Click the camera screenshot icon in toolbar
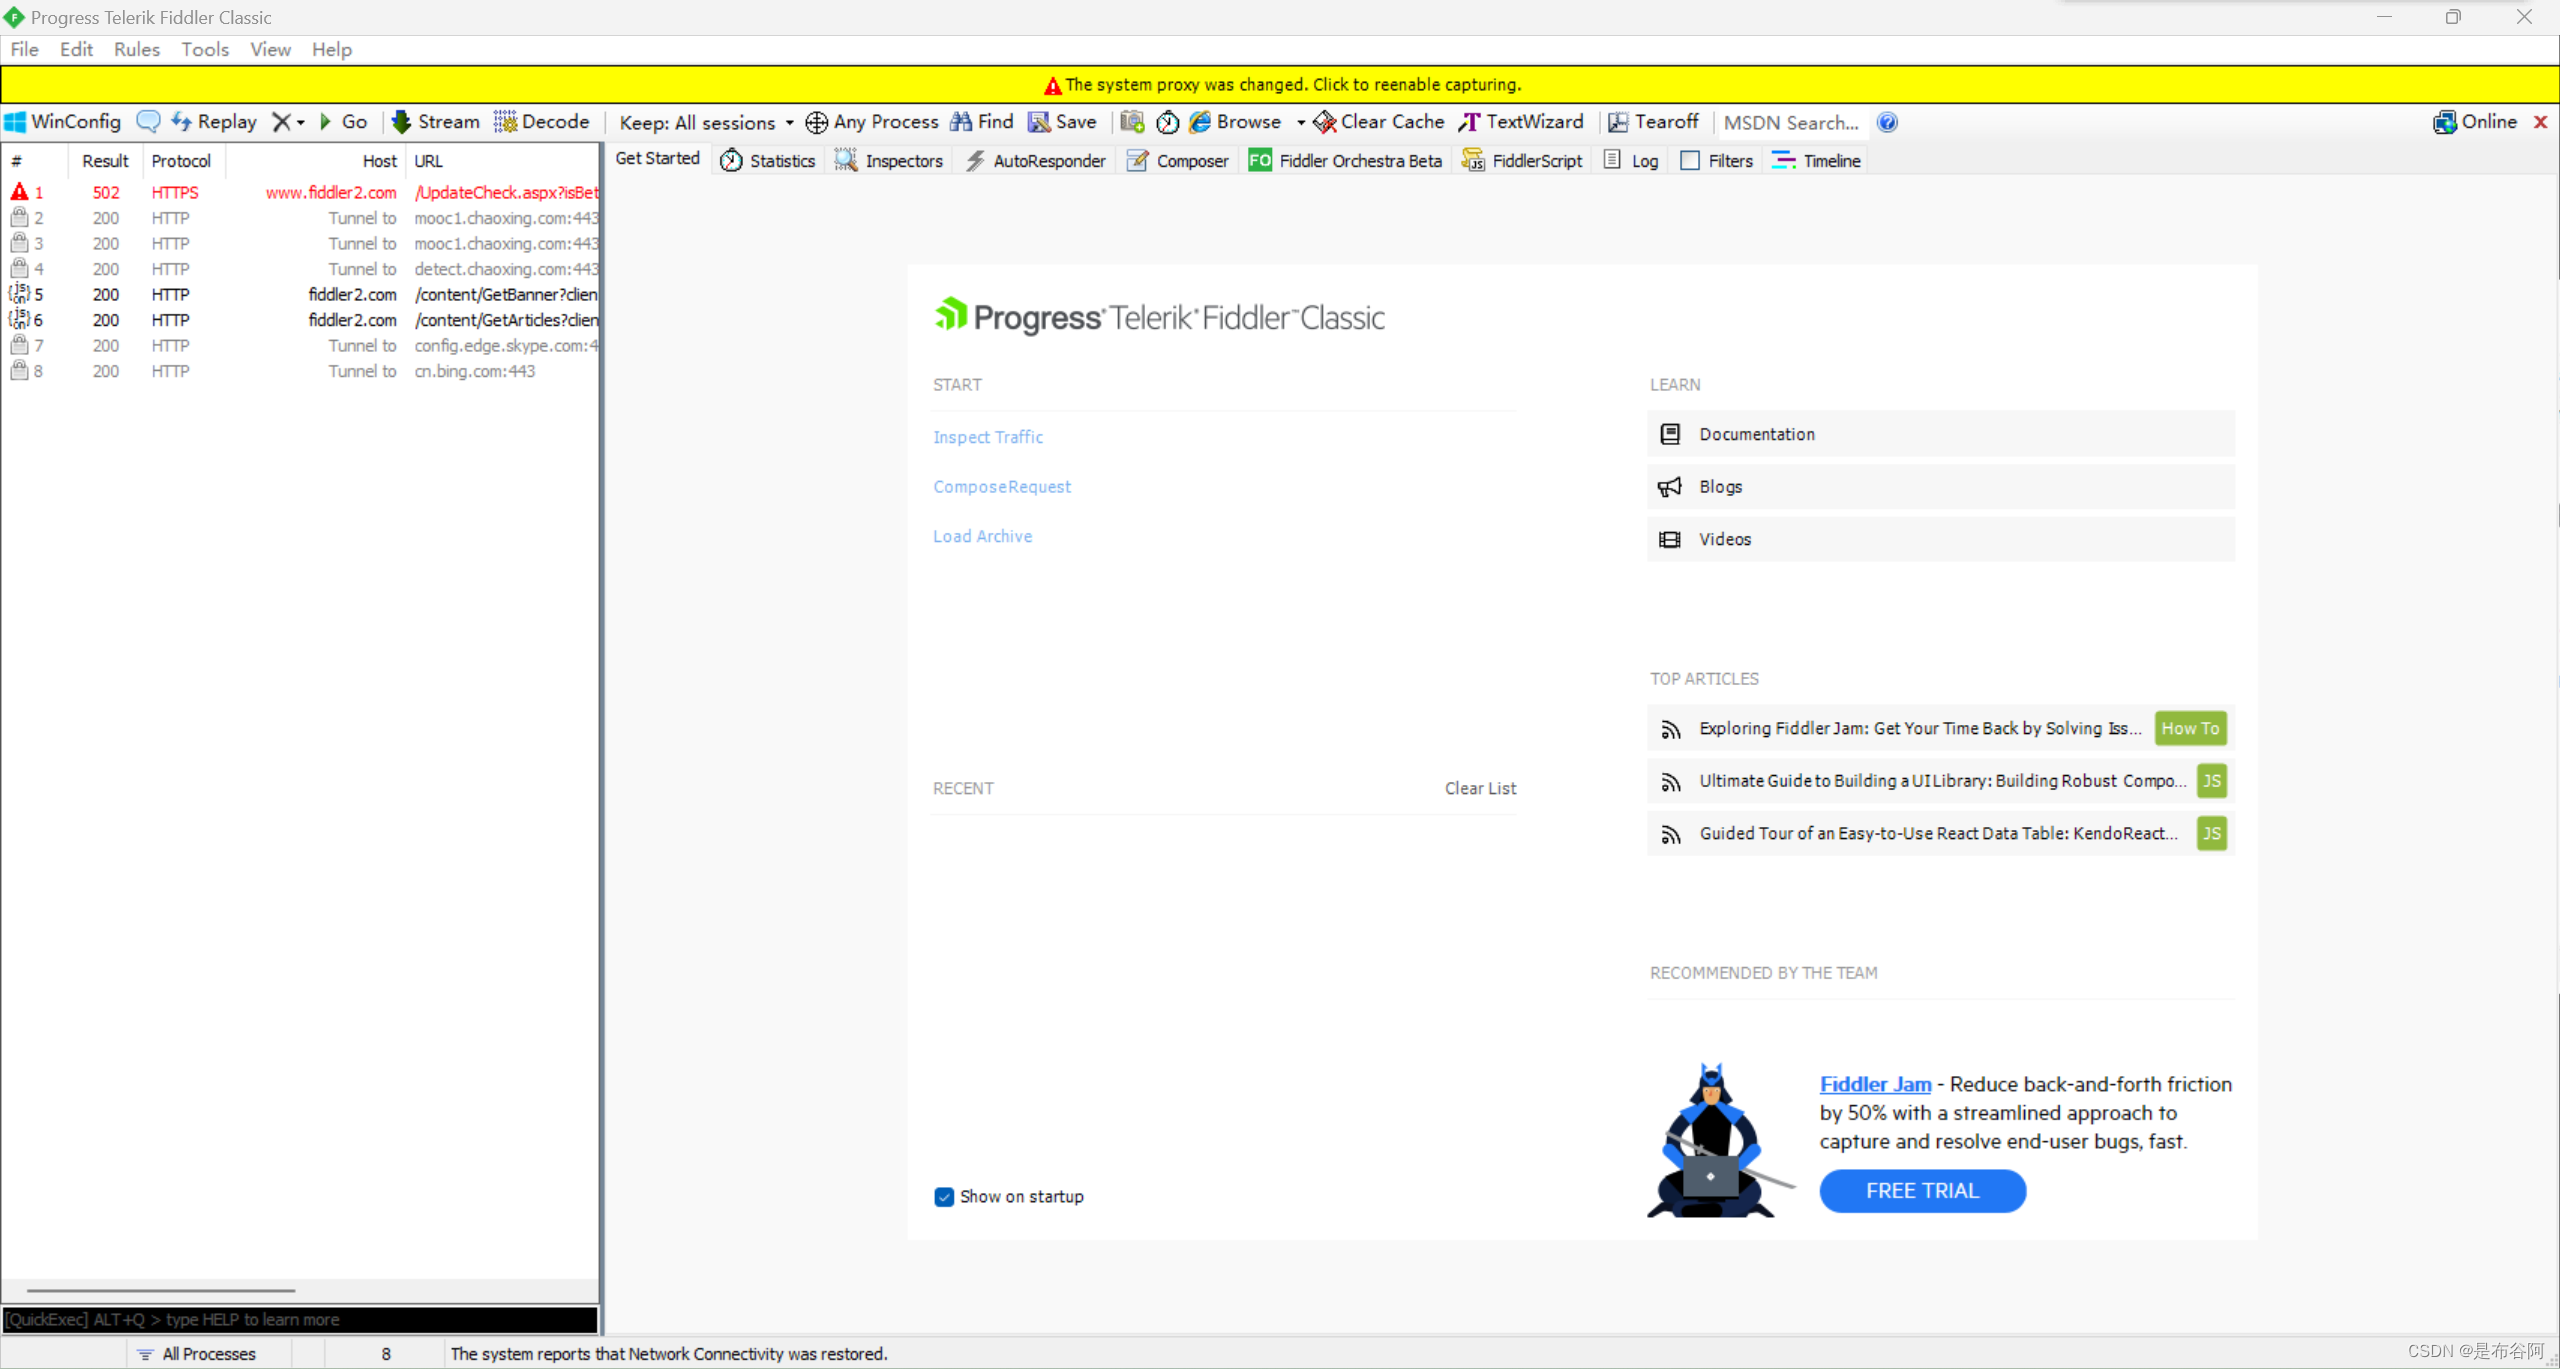Screen dimensions: 2560x1369 (x=1132, y=122)
